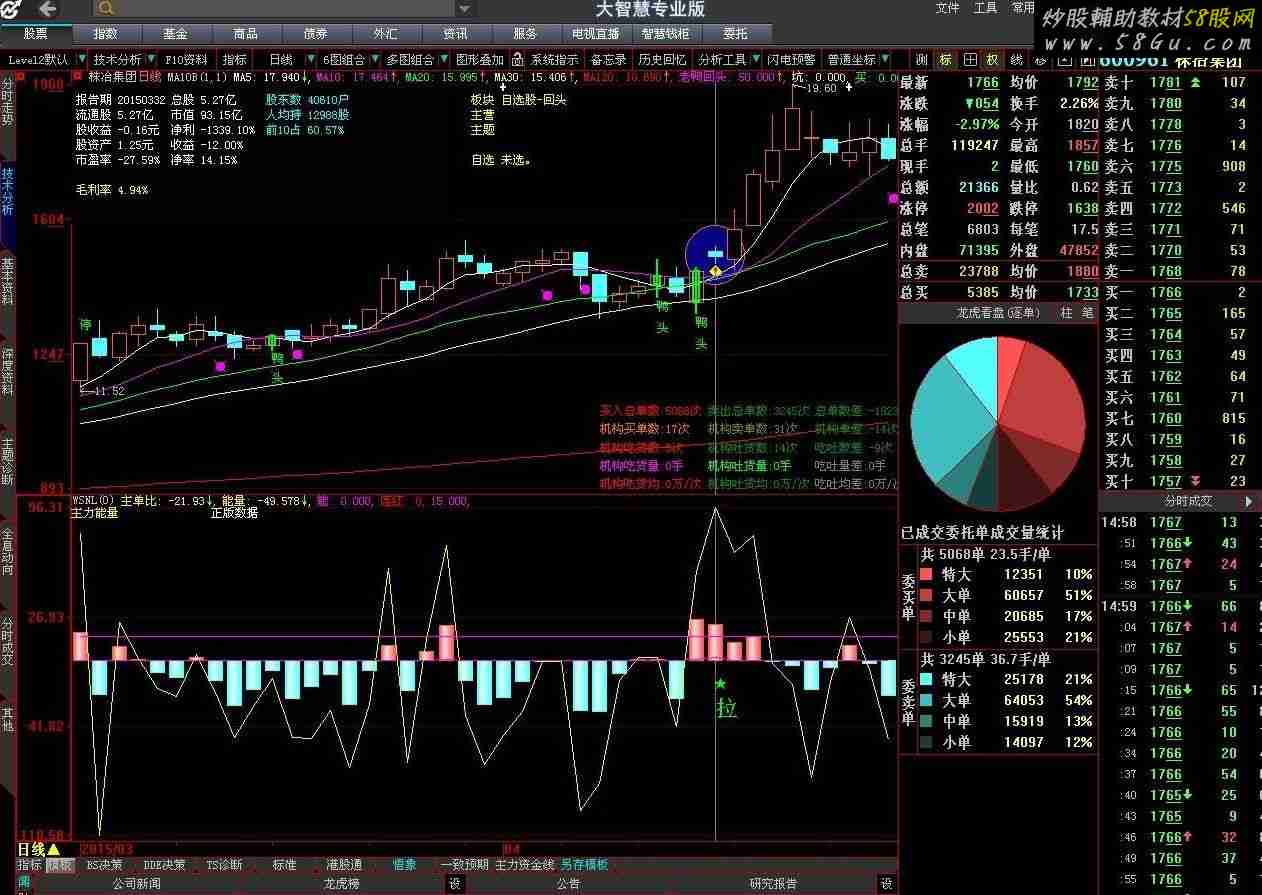Open the 委托 tab
The height and width of the screenshot is (895, 1262).
735,34
